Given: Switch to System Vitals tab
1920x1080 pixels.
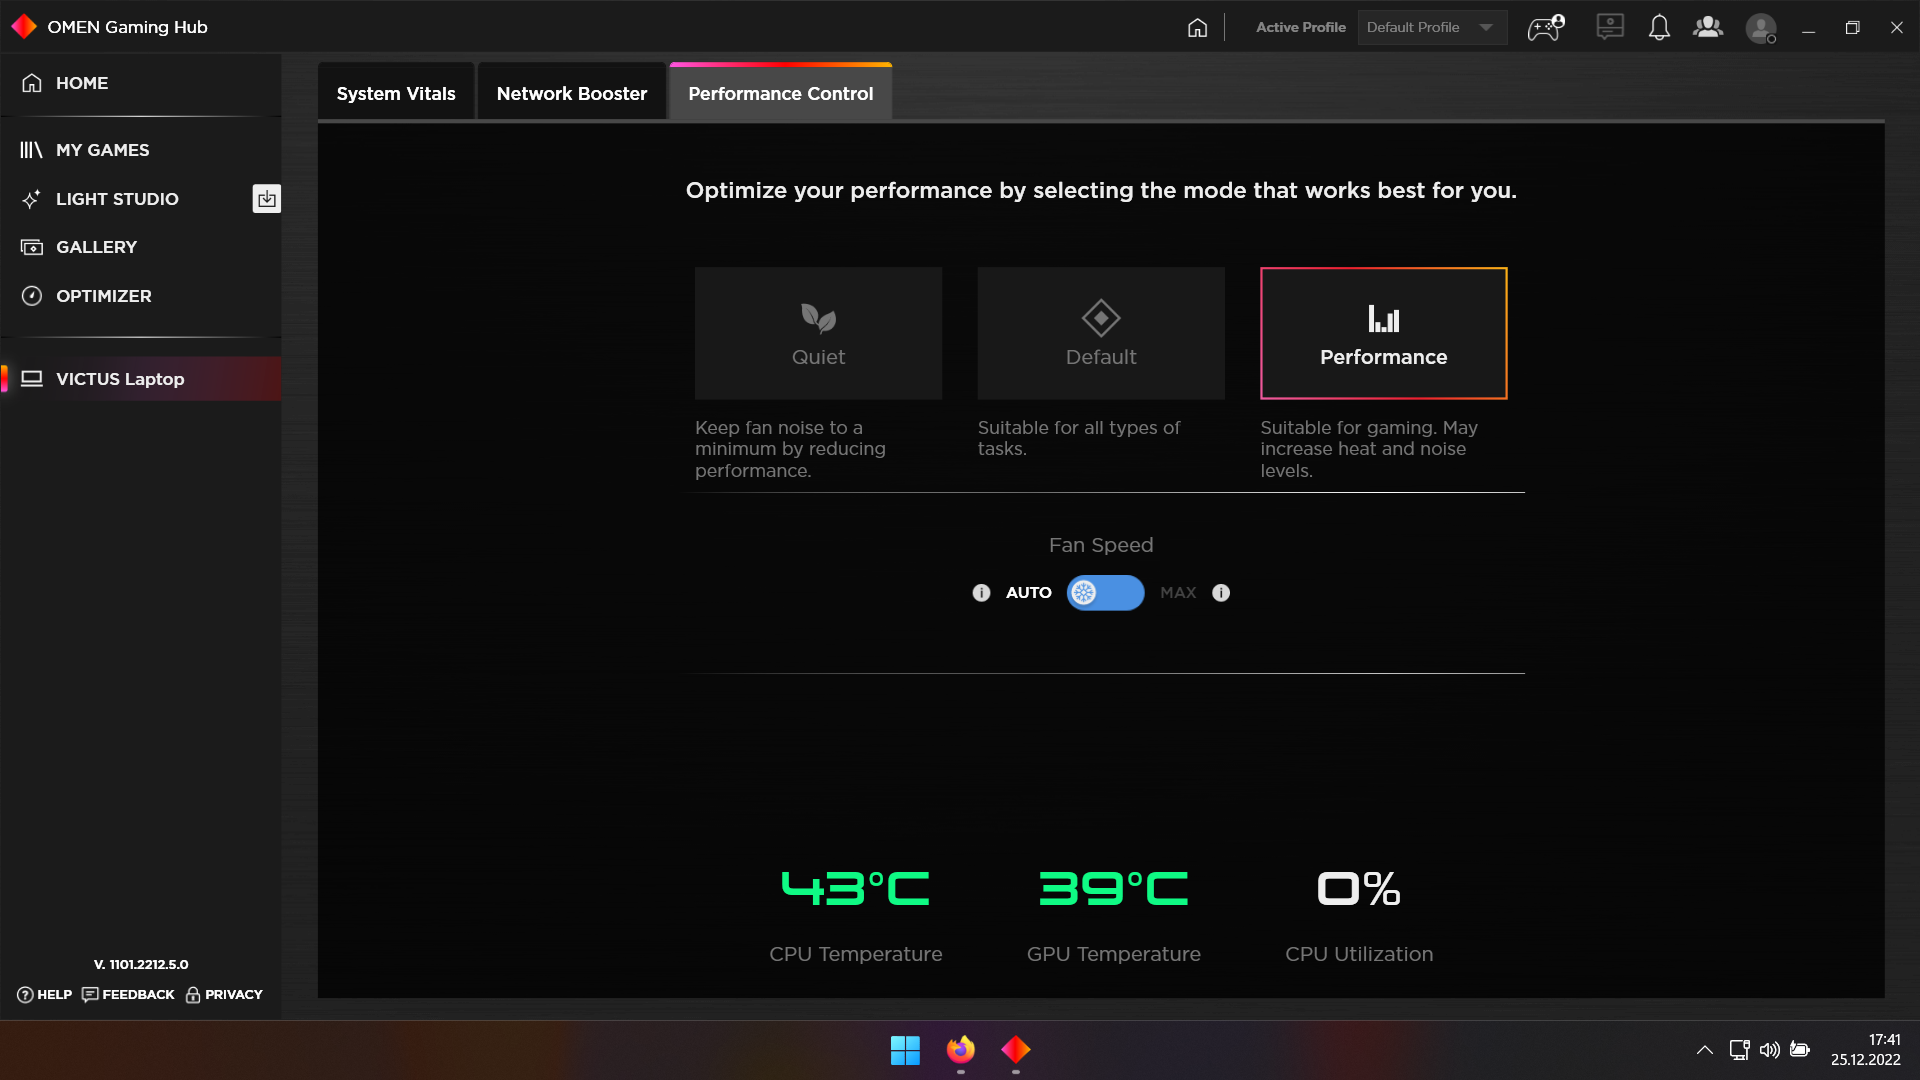Looking at the screenshot, I should click(x=396, y=93).
